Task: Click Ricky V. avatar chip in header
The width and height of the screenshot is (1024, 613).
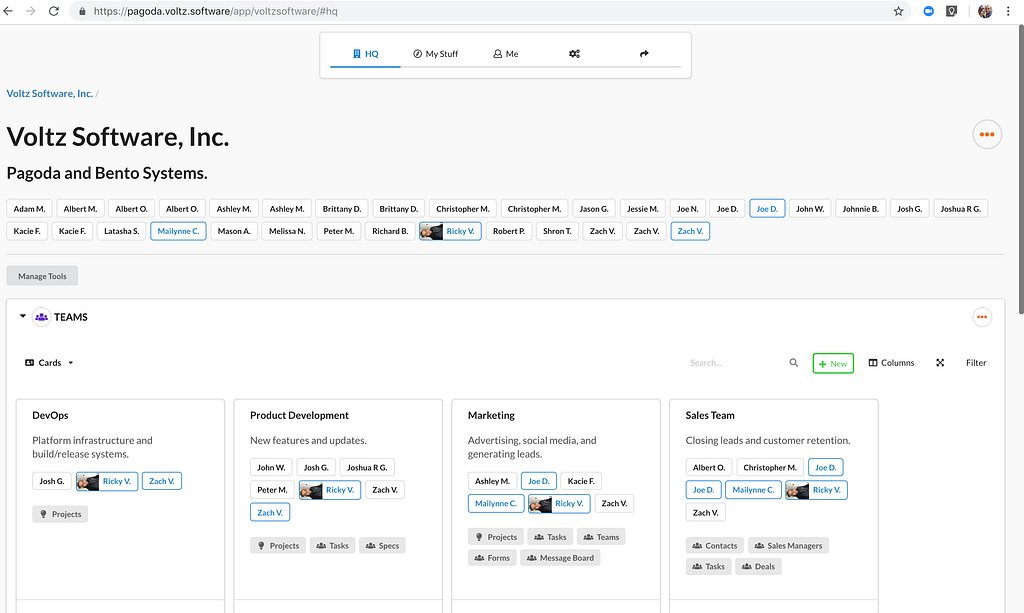Action: pyautogui.click(x=450, y=231)
